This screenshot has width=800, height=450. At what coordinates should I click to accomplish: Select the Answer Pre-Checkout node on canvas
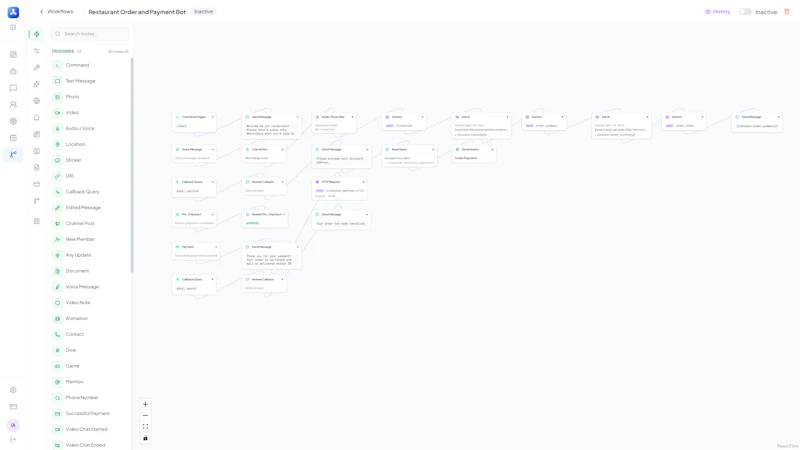point(265,219)
